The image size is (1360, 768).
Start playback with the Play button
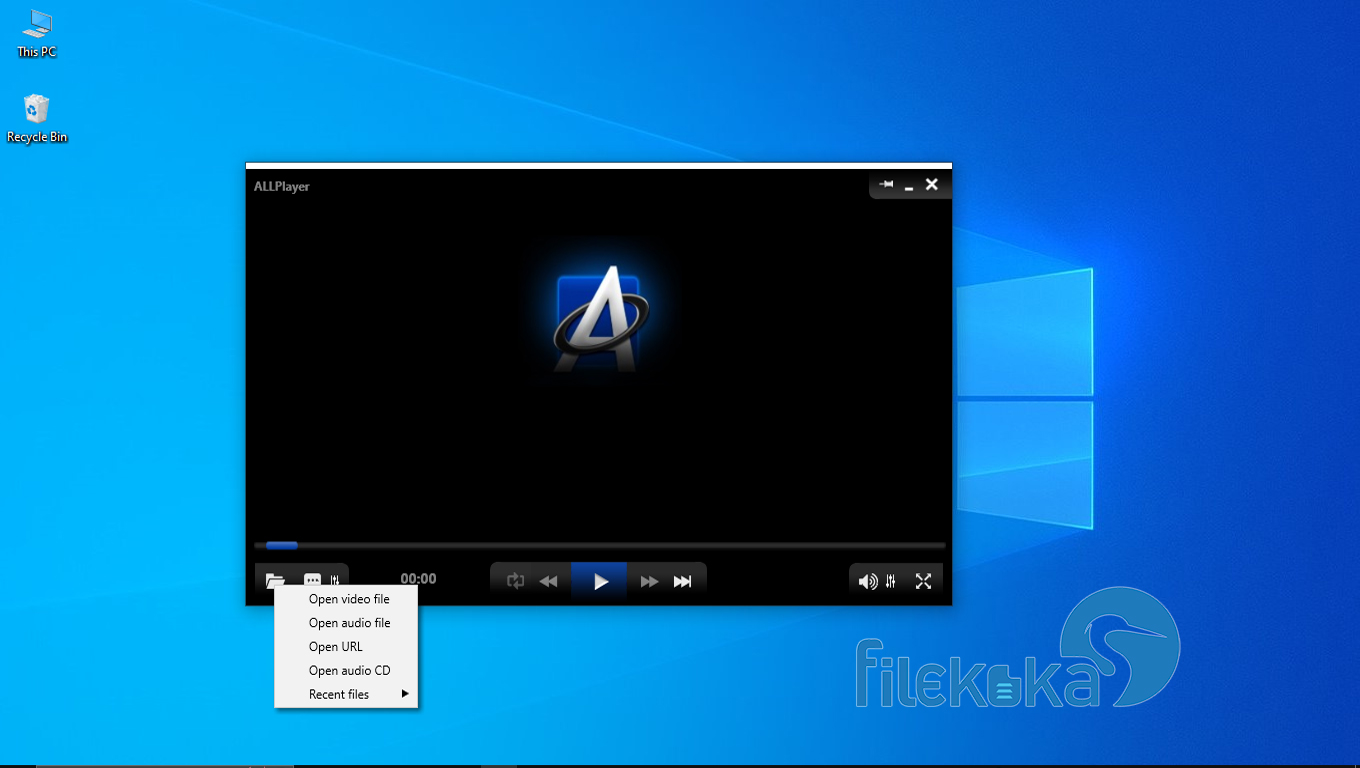point(600,581)
